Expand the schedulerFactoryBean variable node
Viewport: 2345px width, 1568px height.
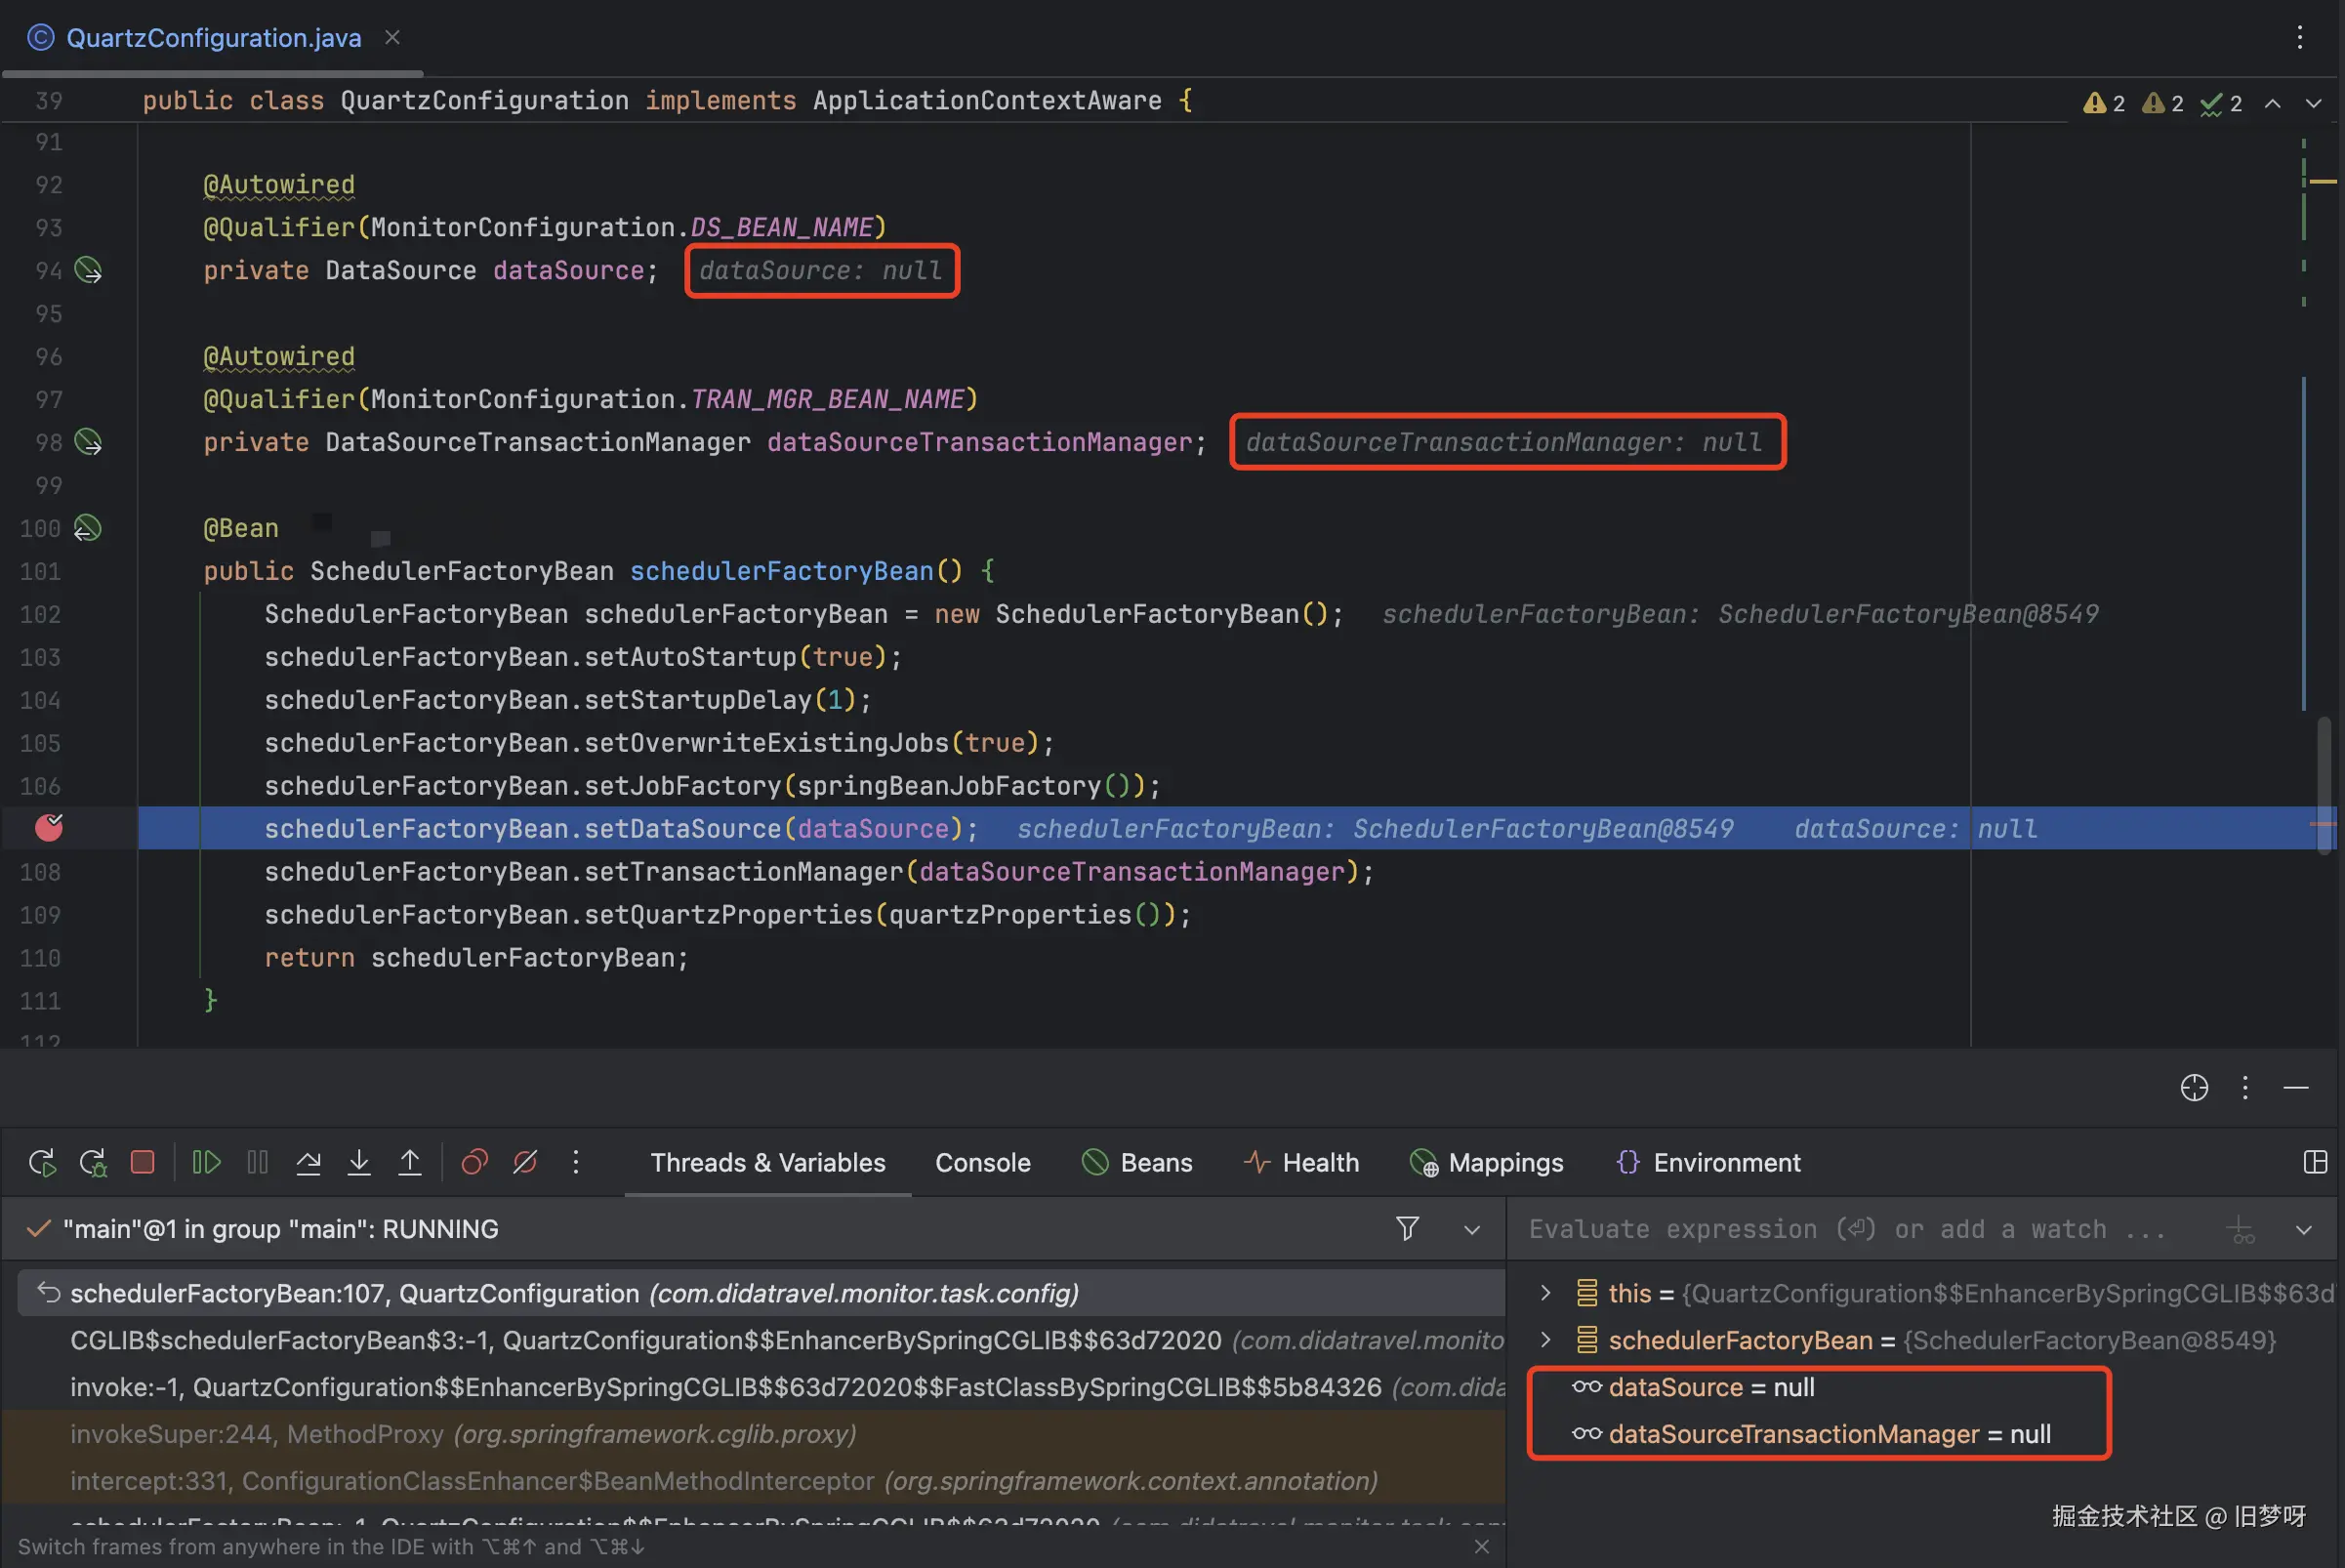(x=1545, y=1340)
